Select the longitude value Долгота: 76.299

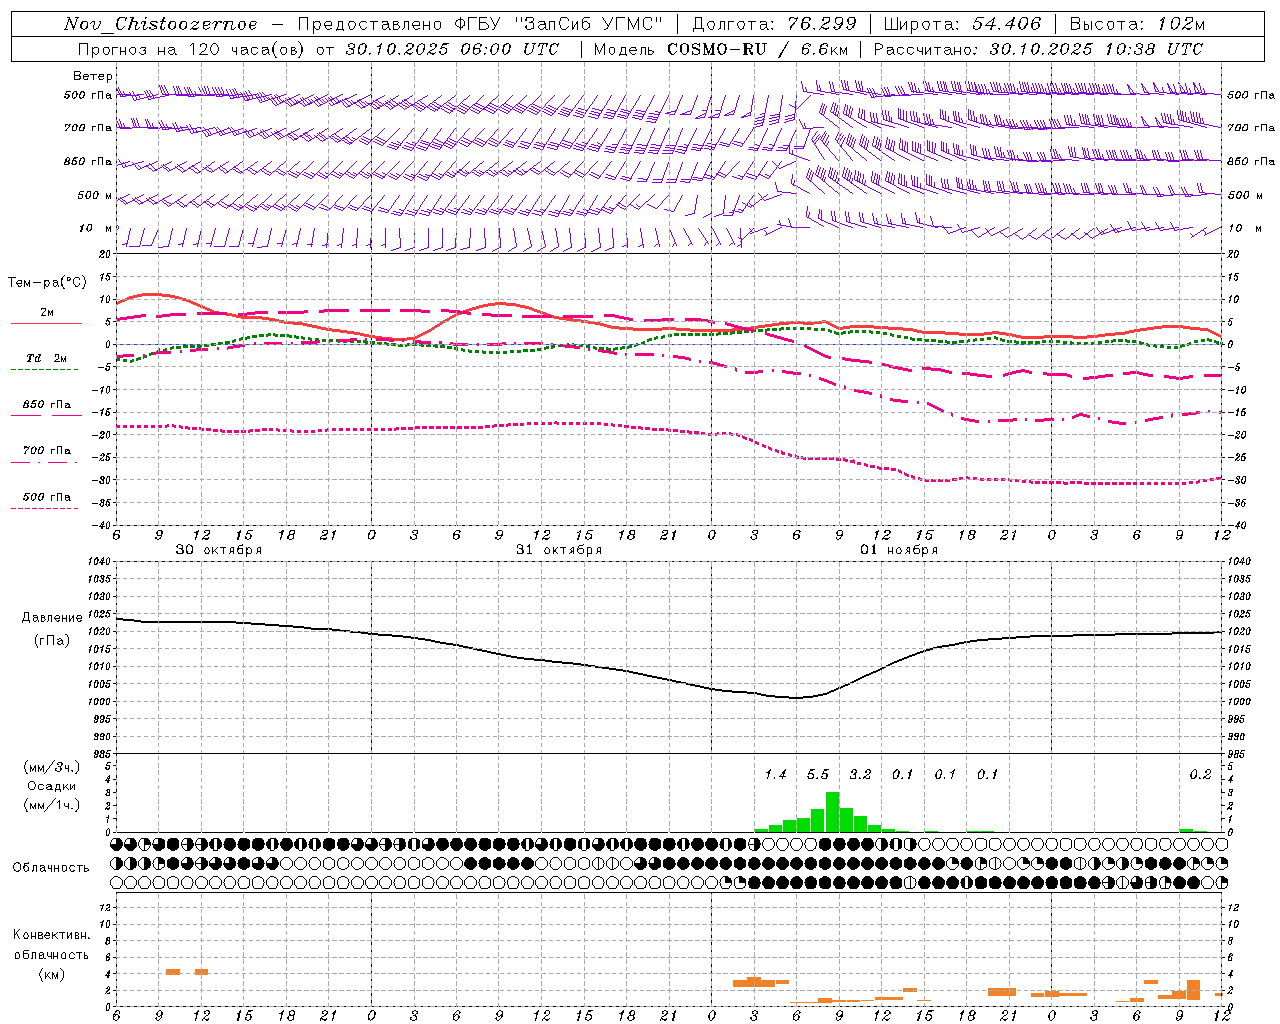pos(775,24)
